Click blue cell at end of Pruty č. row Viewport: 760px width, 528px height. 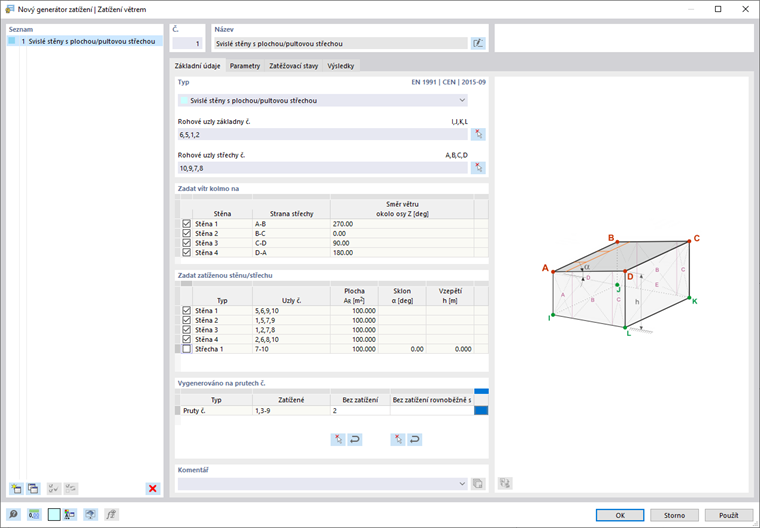(x=481, y=410)
